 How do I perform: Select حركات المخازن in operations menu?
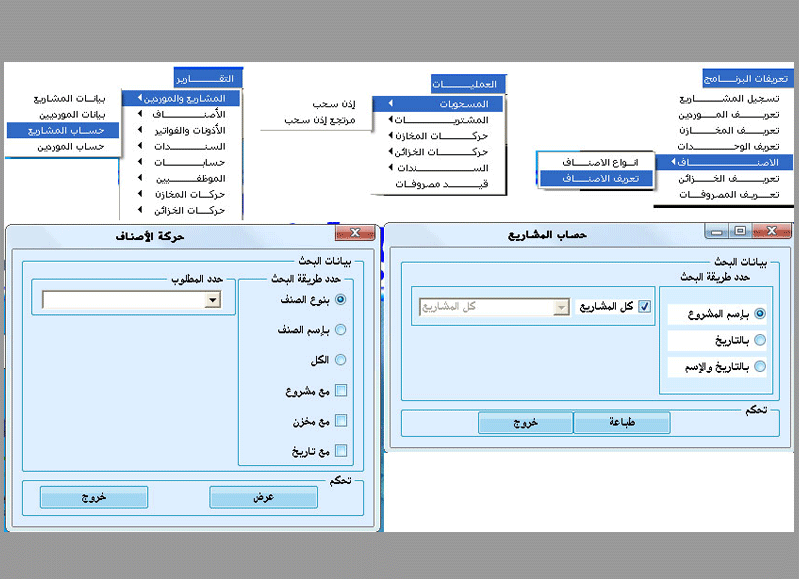click(x=438, y=136)
